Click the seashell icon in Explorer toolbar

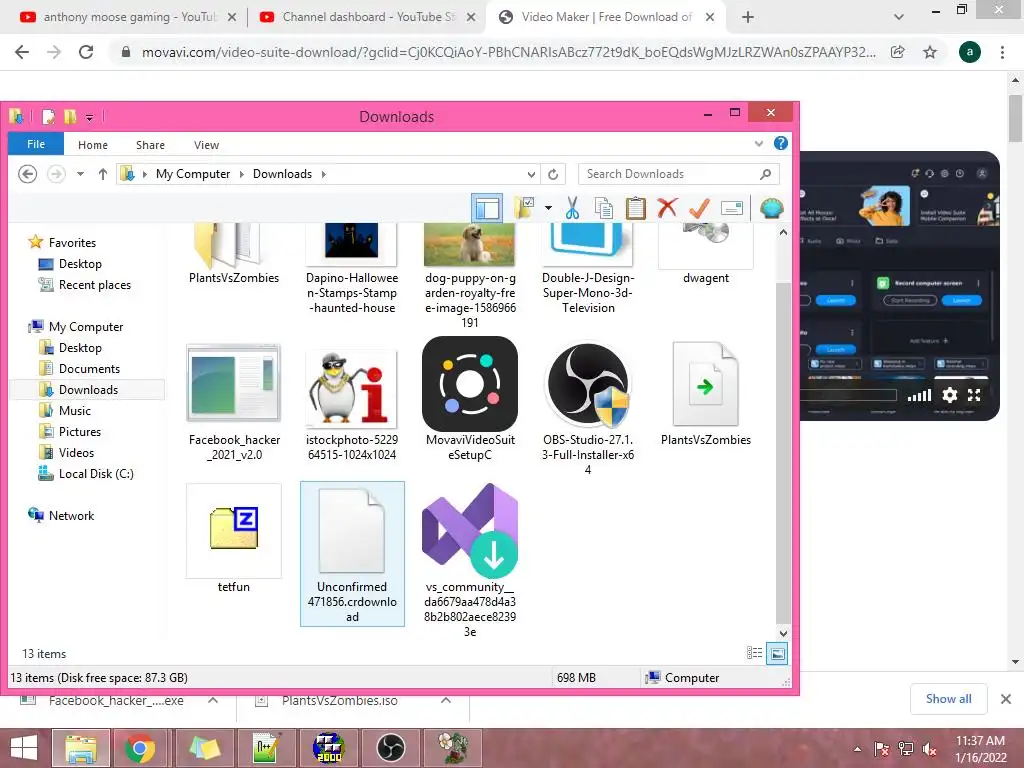[x=771, y=208]
